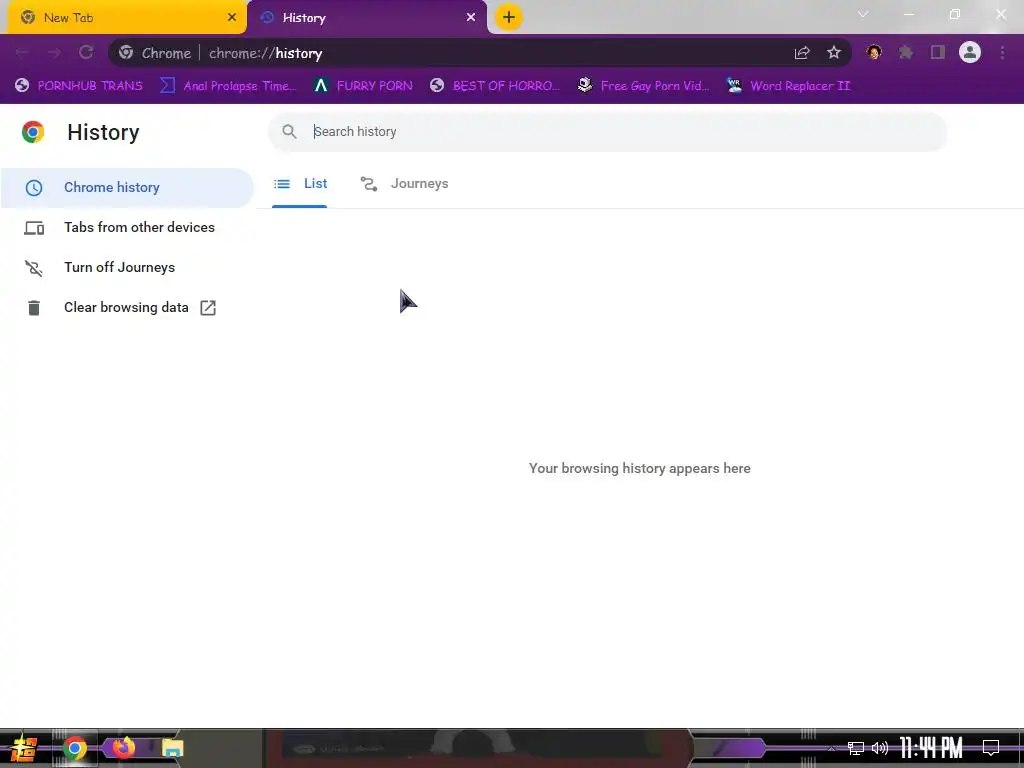Click the external link icon next to Clear browsing data

coord(208,308)
